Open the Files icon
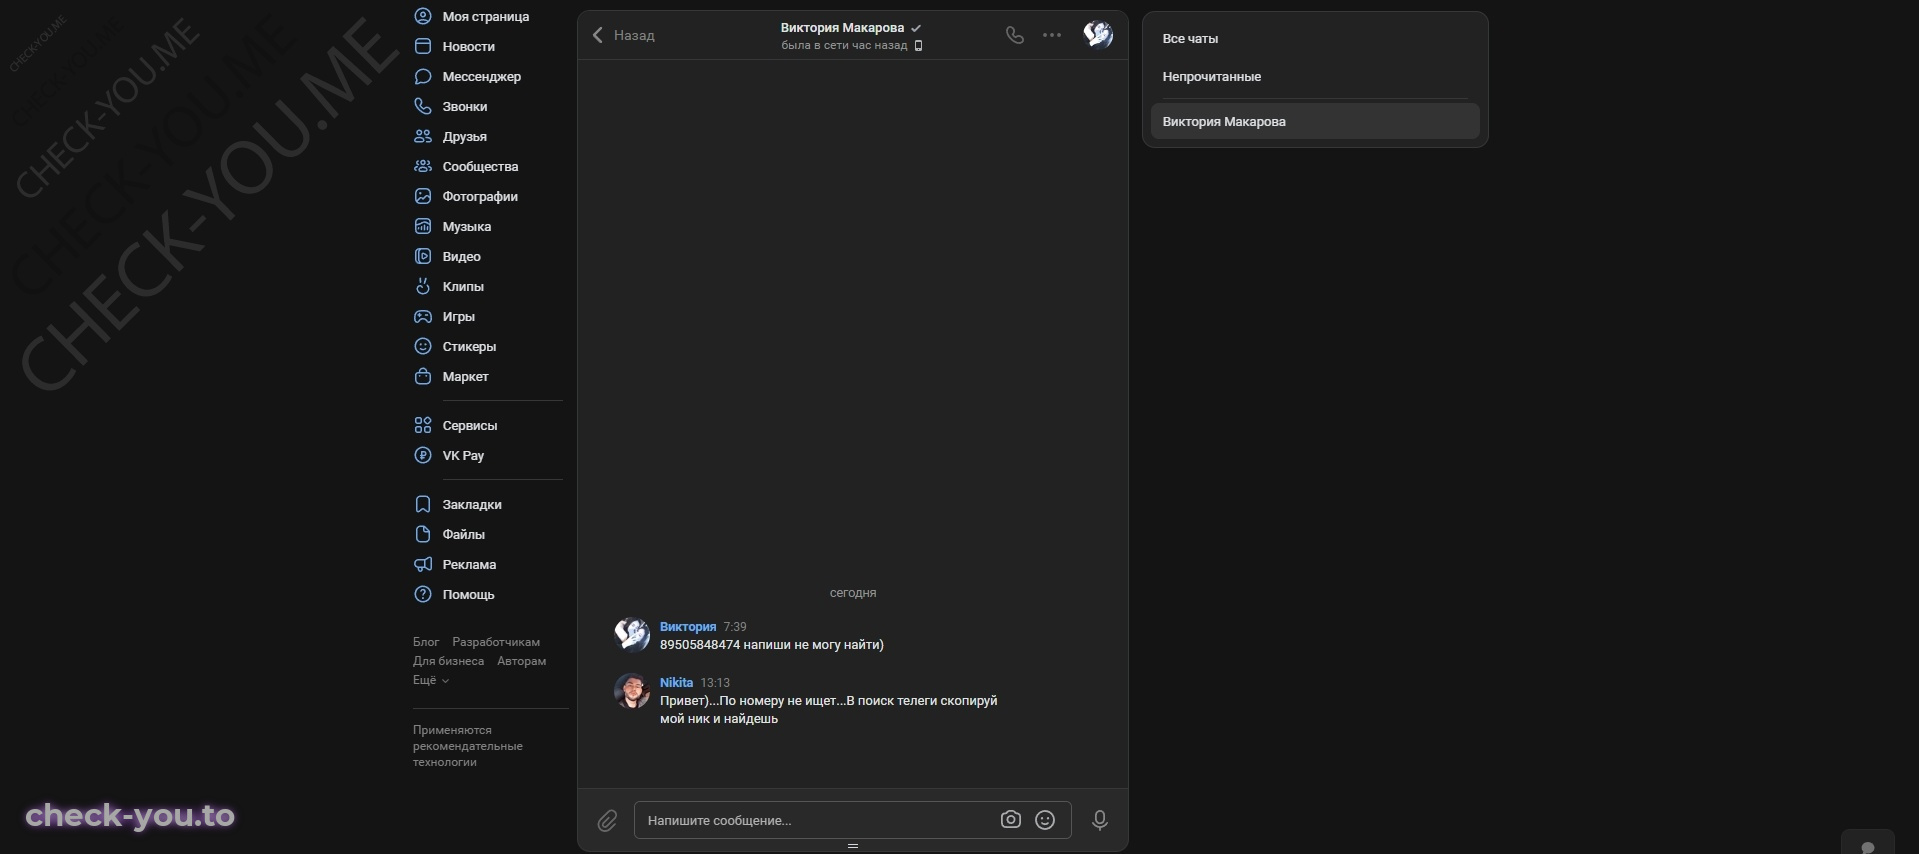Screen dimensions: 1919x854 (x=423, y=534)
